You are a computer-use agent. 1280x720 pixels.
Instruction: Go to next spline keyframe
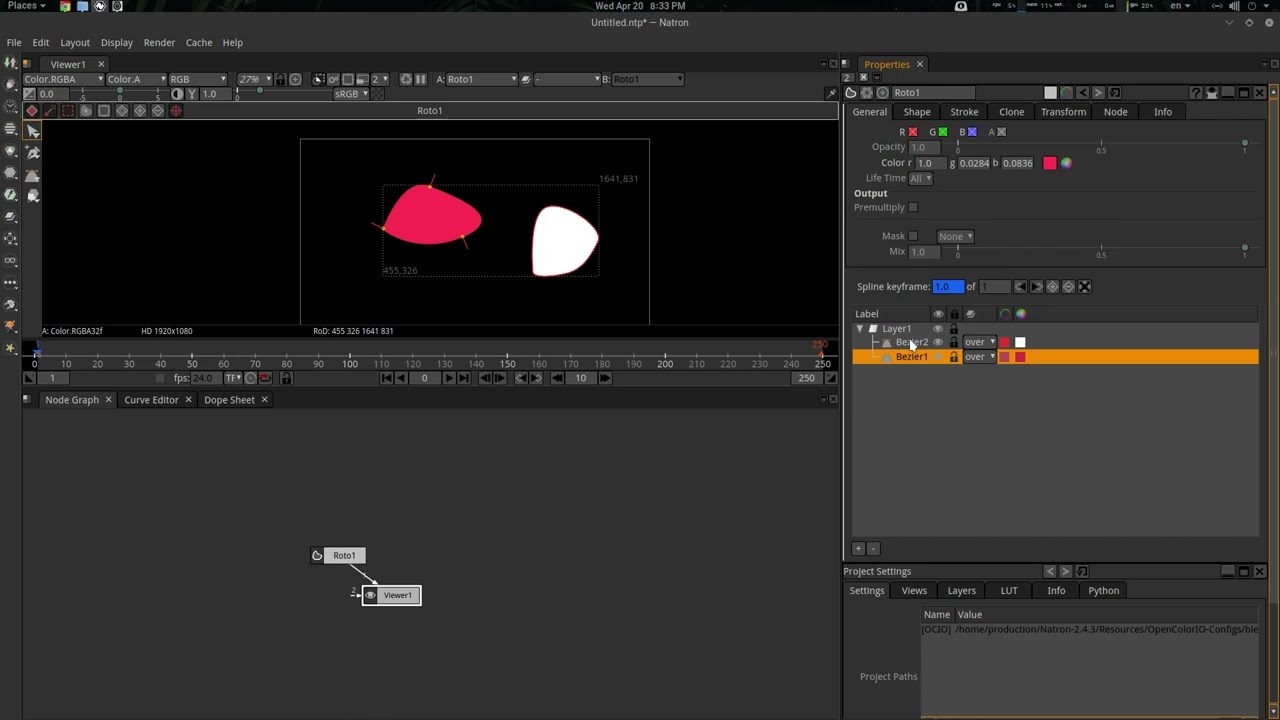[x=1036, y=287]
